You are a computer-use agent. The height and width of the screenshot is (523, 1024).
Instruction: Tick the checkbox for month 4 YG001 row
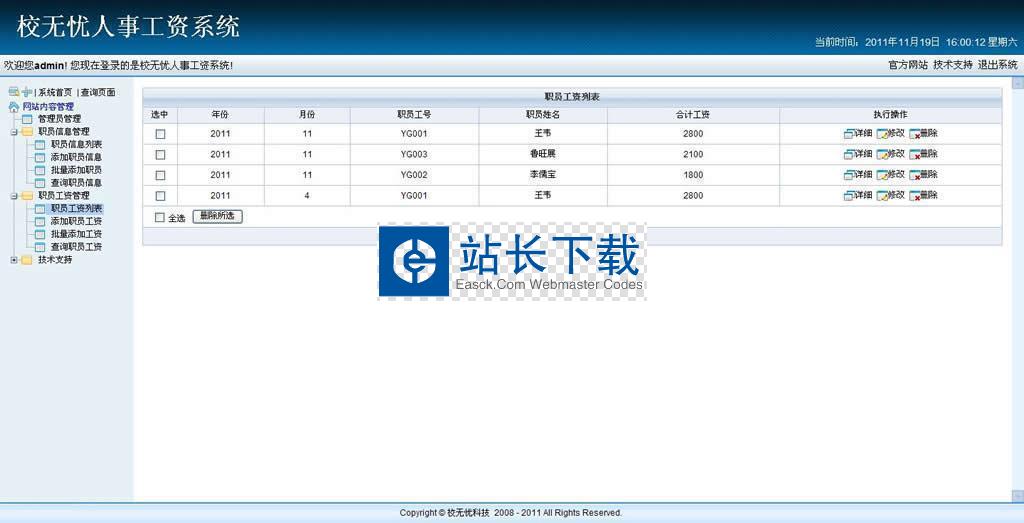pyautogui.click(x=160, y=196)
